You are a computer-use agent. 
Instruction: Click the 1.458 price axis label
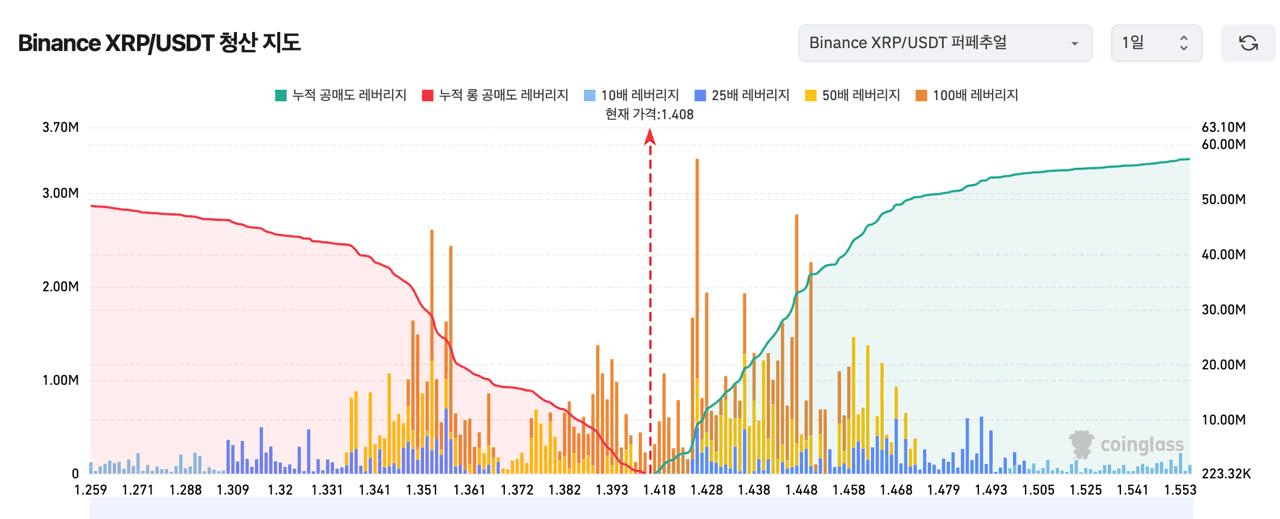[848, 490]
